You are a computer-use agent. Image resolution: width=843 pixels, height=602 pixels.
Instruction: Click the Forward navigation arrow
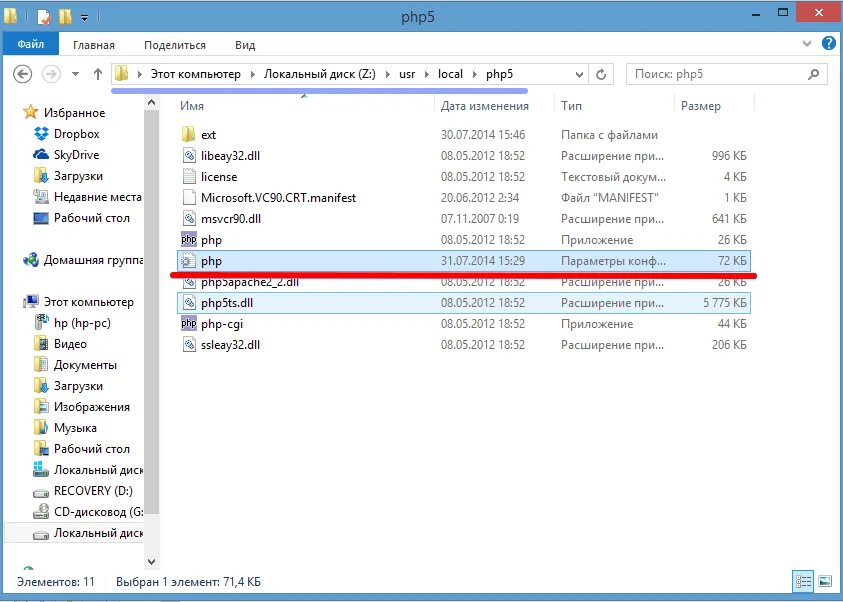51,74
